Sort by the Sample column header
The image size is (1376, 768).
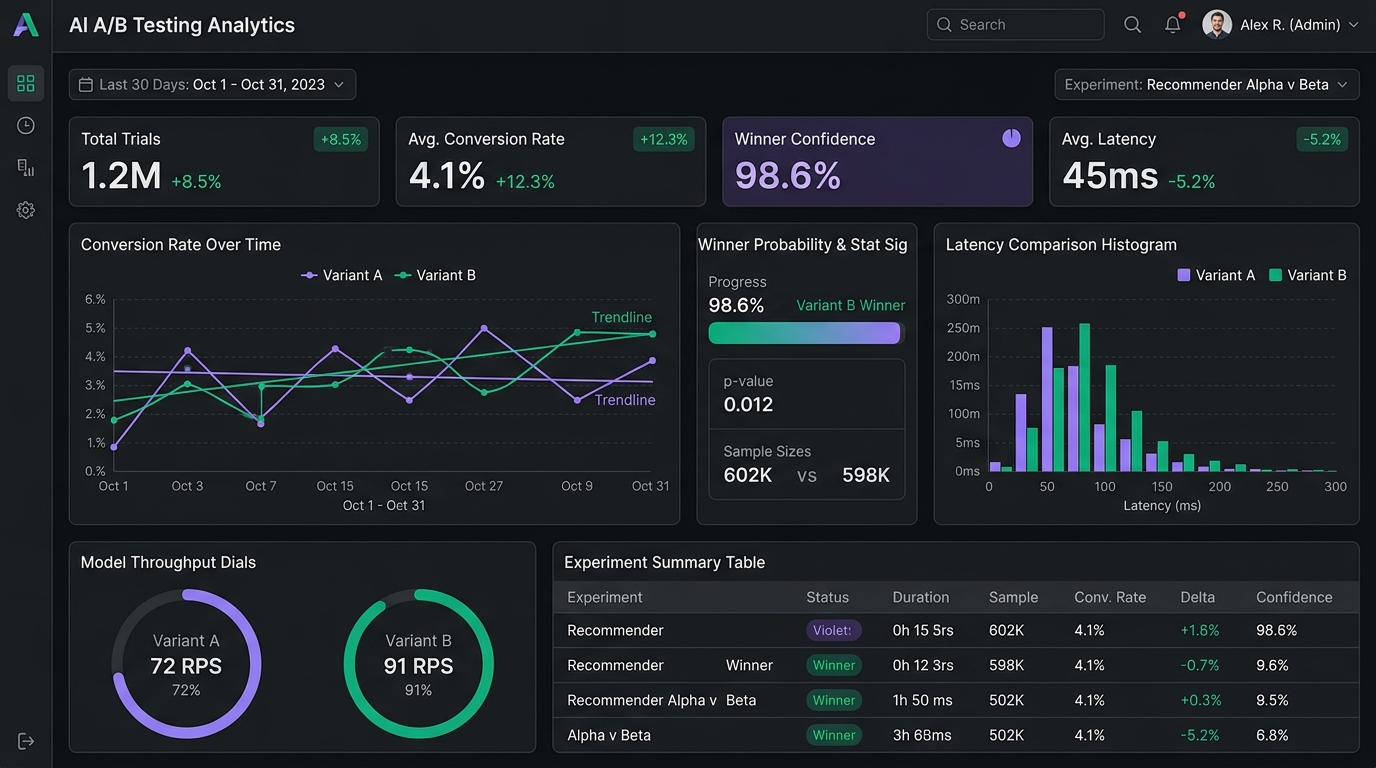pyautogui.click(x=1014, y=597)
